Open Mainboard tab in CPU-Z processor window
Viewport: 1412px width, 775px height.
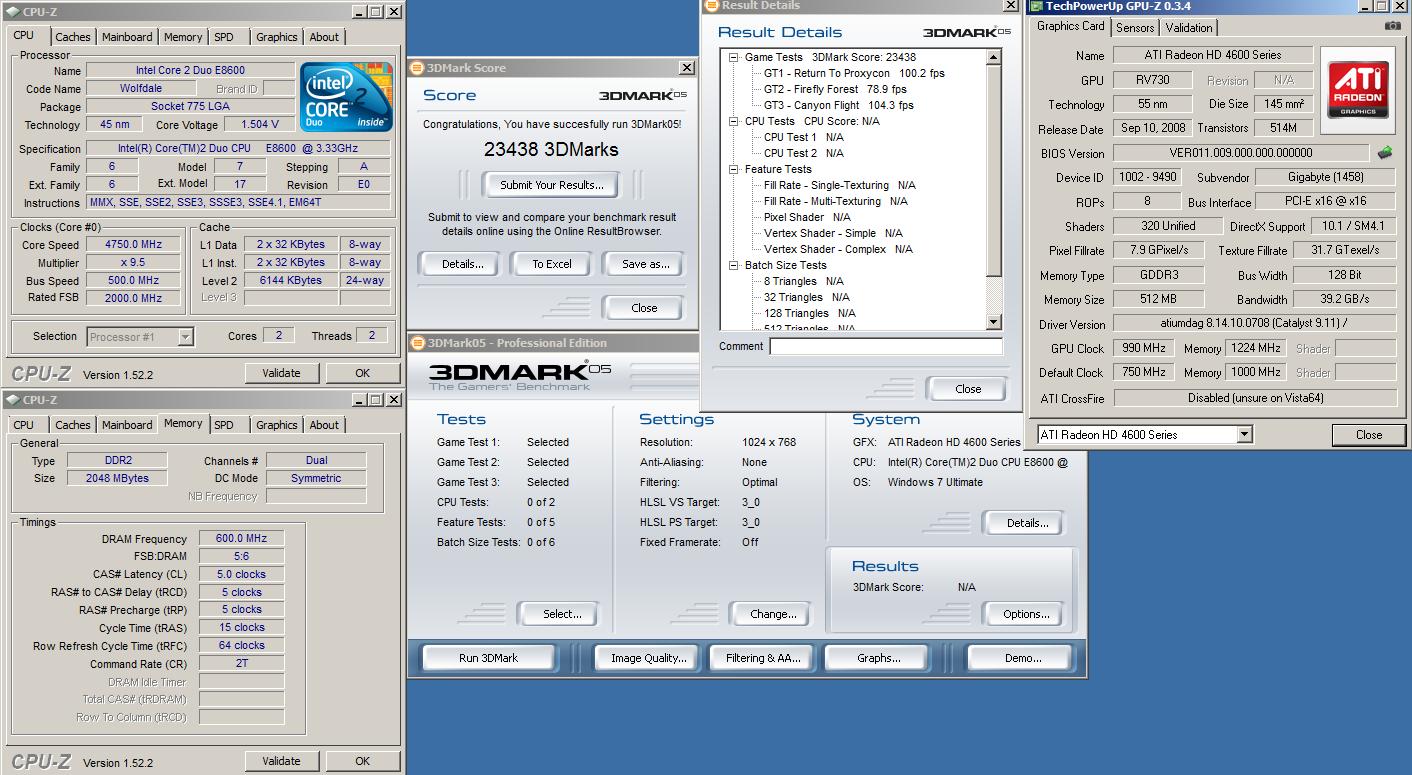pyautogui.click(x=127, y=37)
